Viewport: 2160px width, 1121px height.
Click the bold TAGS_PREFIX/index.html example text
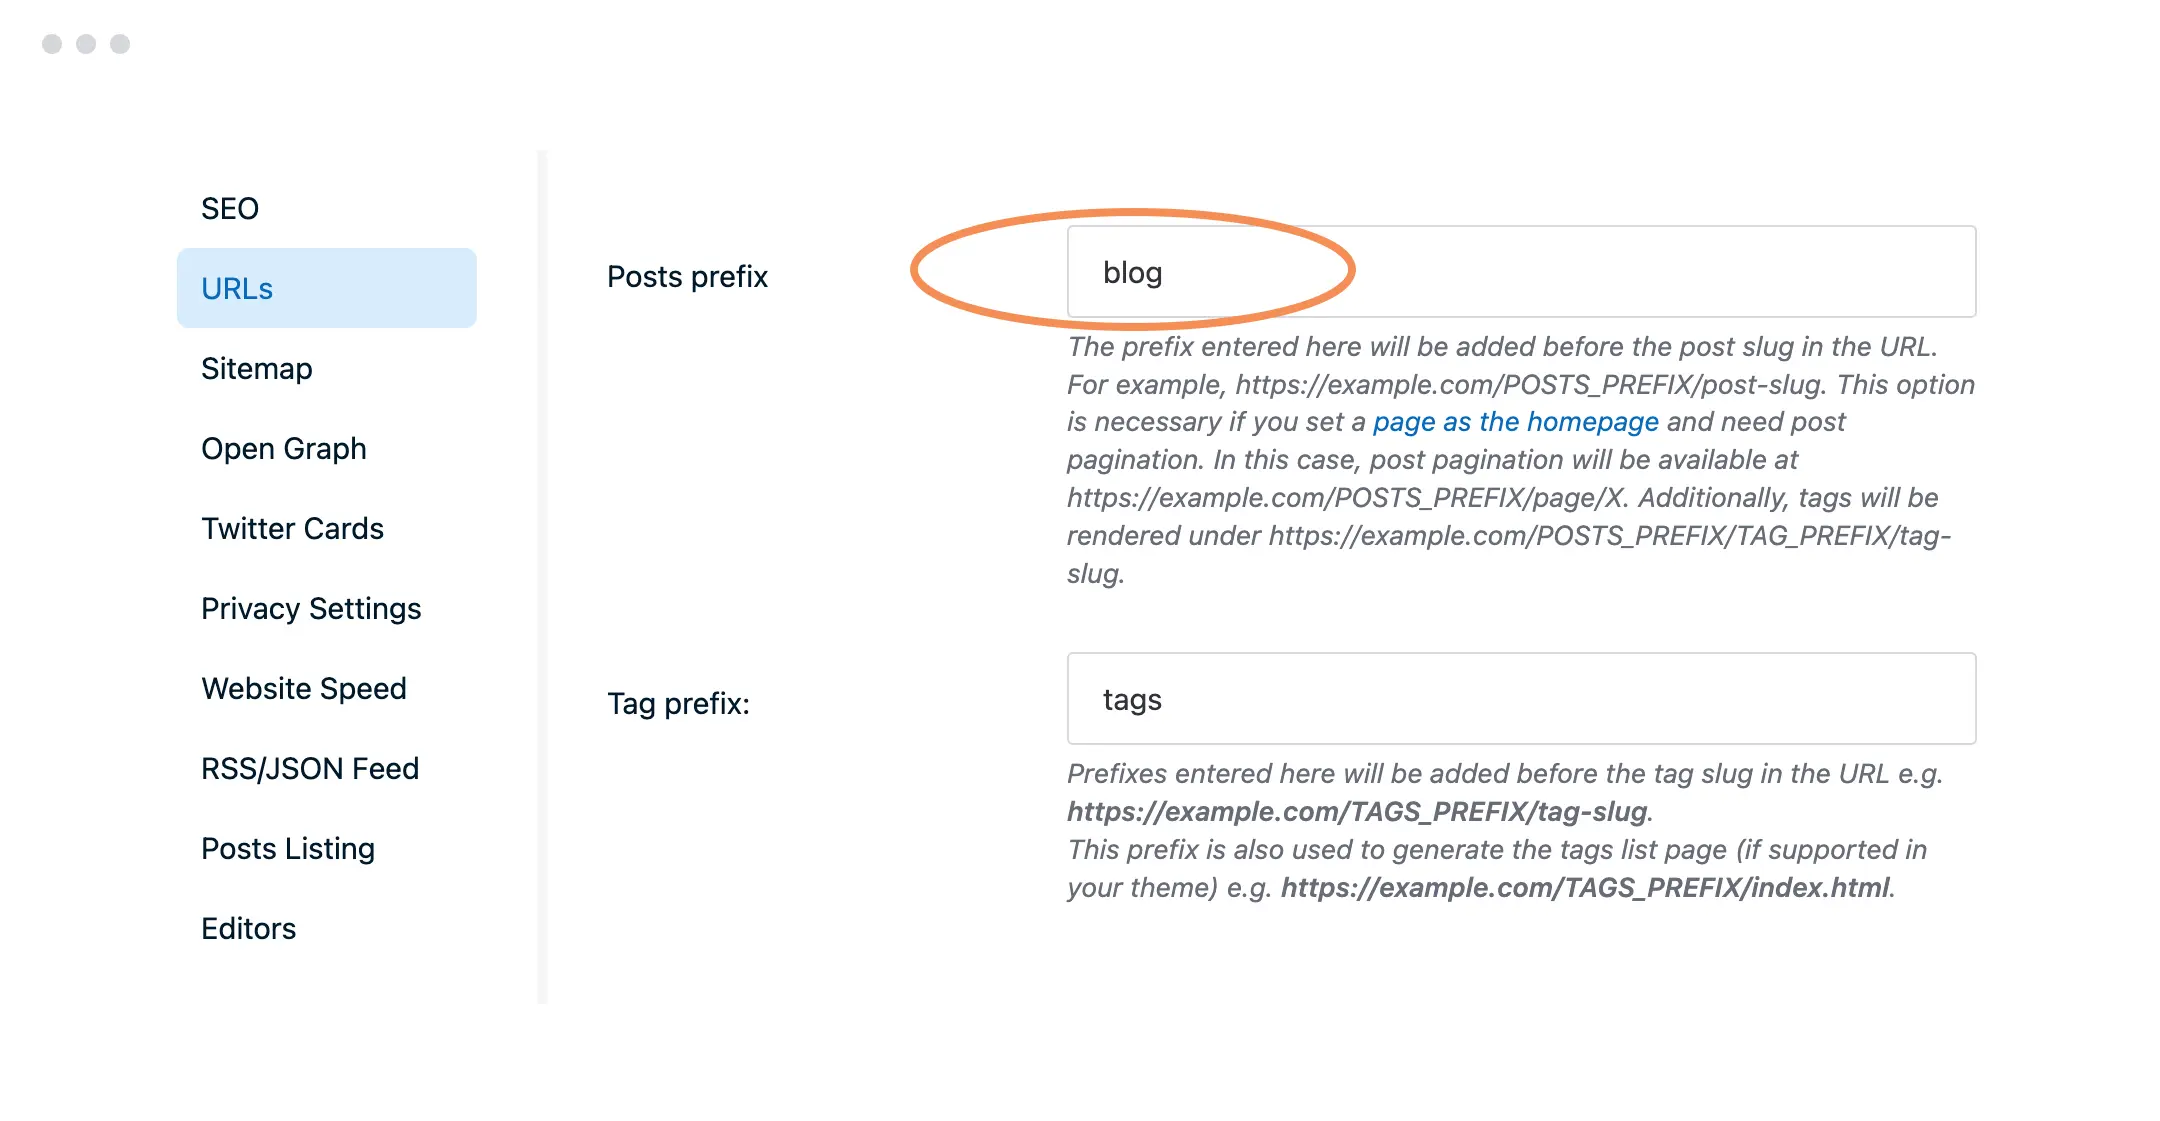pyautogui.click(x=1586, y=888)
